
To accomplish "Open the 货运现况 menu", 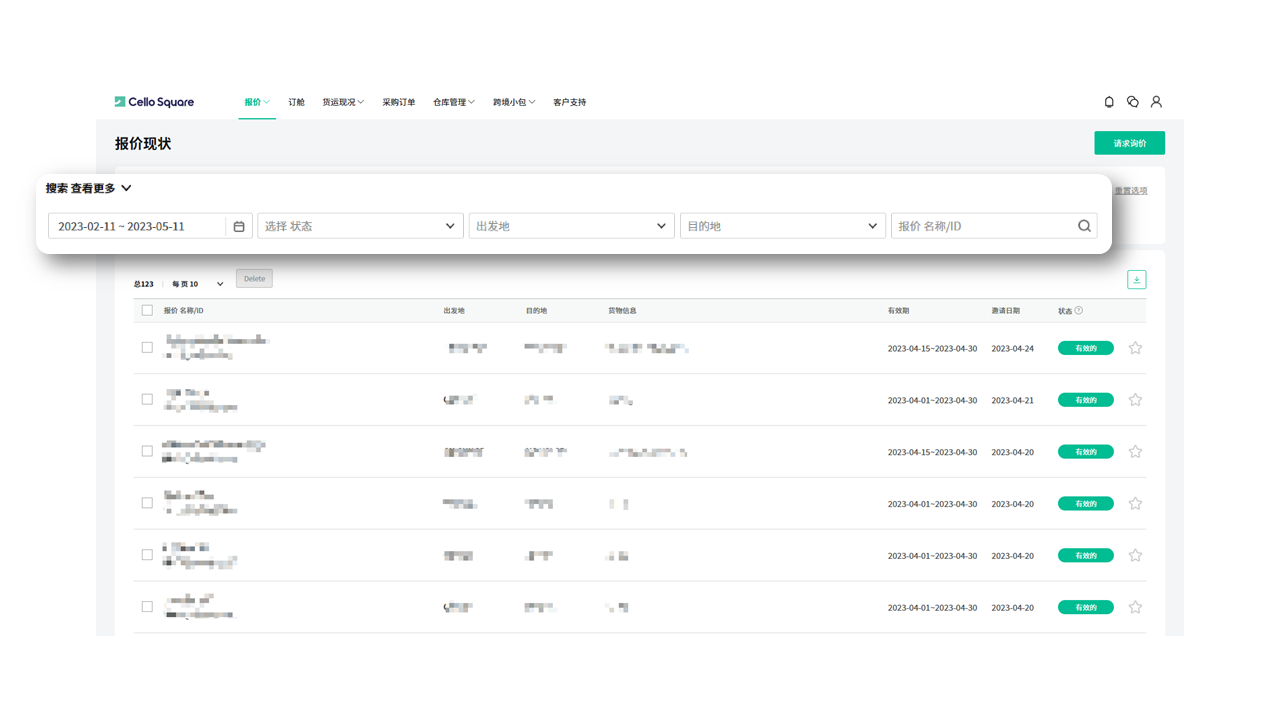I will [x=342, y=102].
